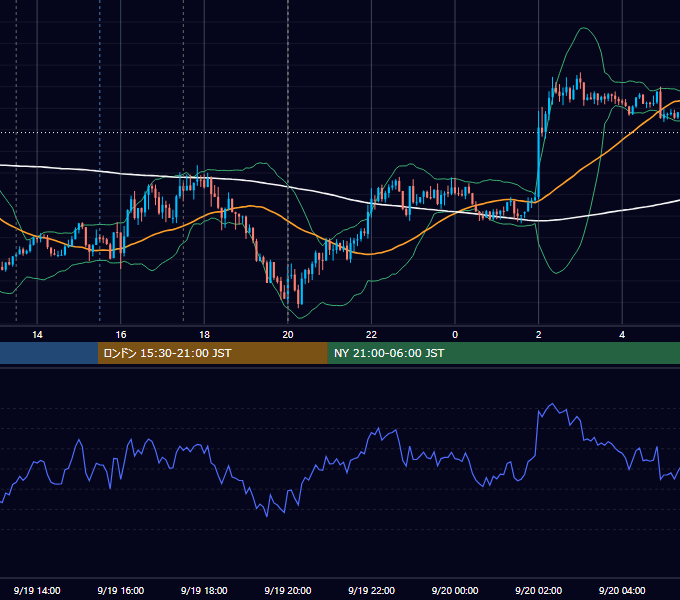This screenshot has height=600, width=680.
Task: Click the 2 hour label on price chart axis
Action: [539, 335]
